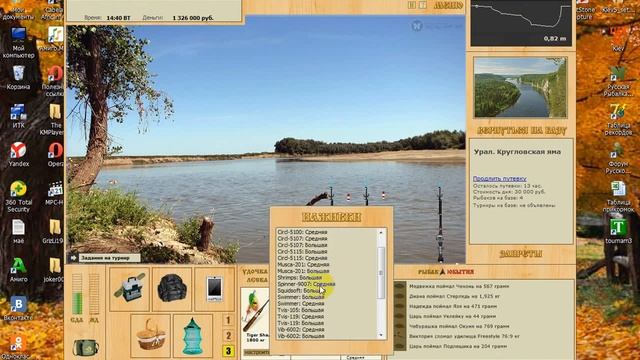Open the мае document icon
The width and height of the screenshot is (640, 360).
(x=18, y=231)
